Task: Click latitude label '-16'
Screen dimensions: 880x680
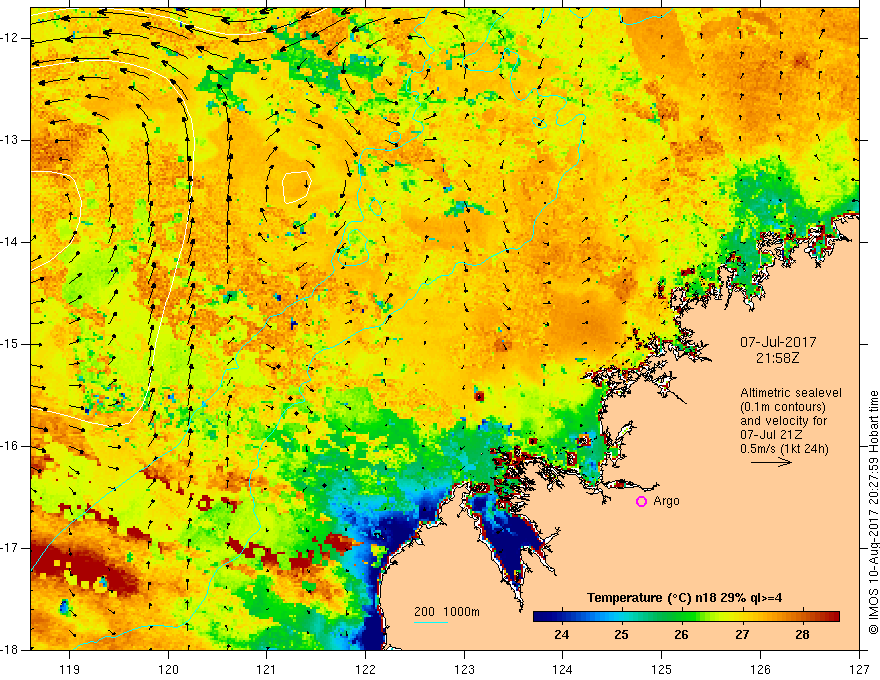Action: (11, 447)
